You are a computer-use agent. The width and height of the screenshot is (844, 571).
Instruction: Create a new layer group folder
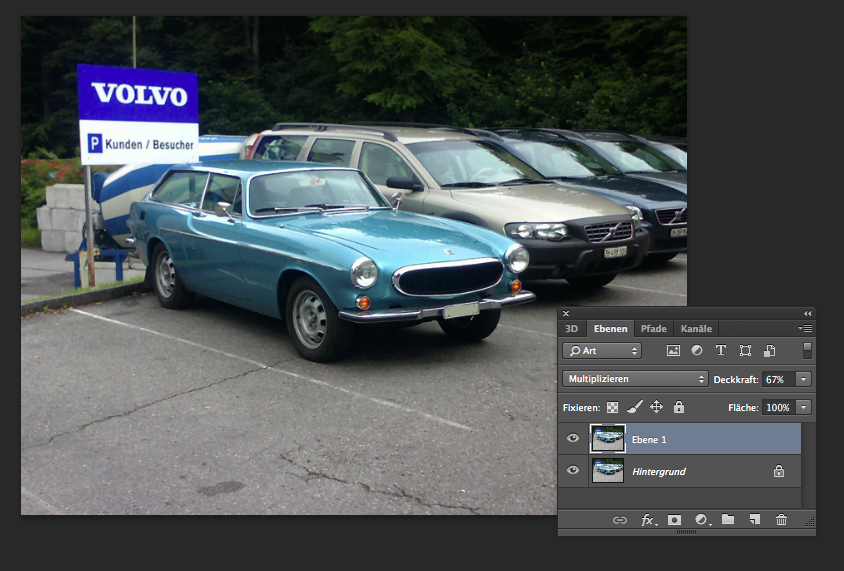pyautogui.click(x=728, y=519)
